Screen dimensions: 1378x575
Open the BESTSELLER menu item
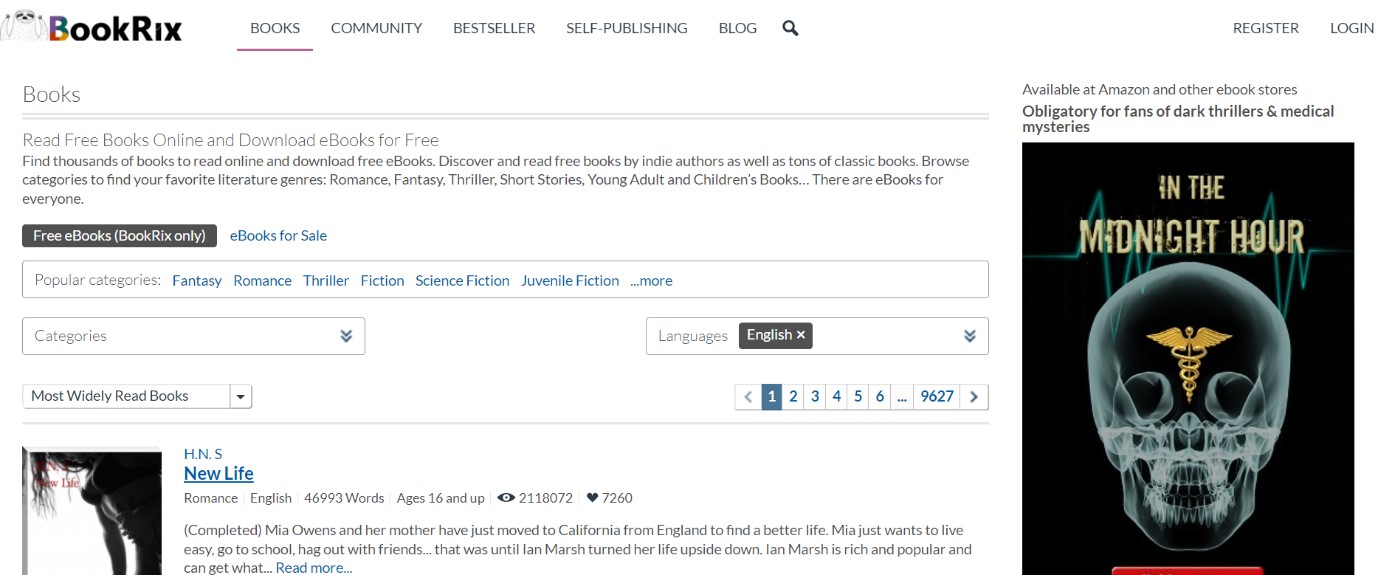click(494, 28)
